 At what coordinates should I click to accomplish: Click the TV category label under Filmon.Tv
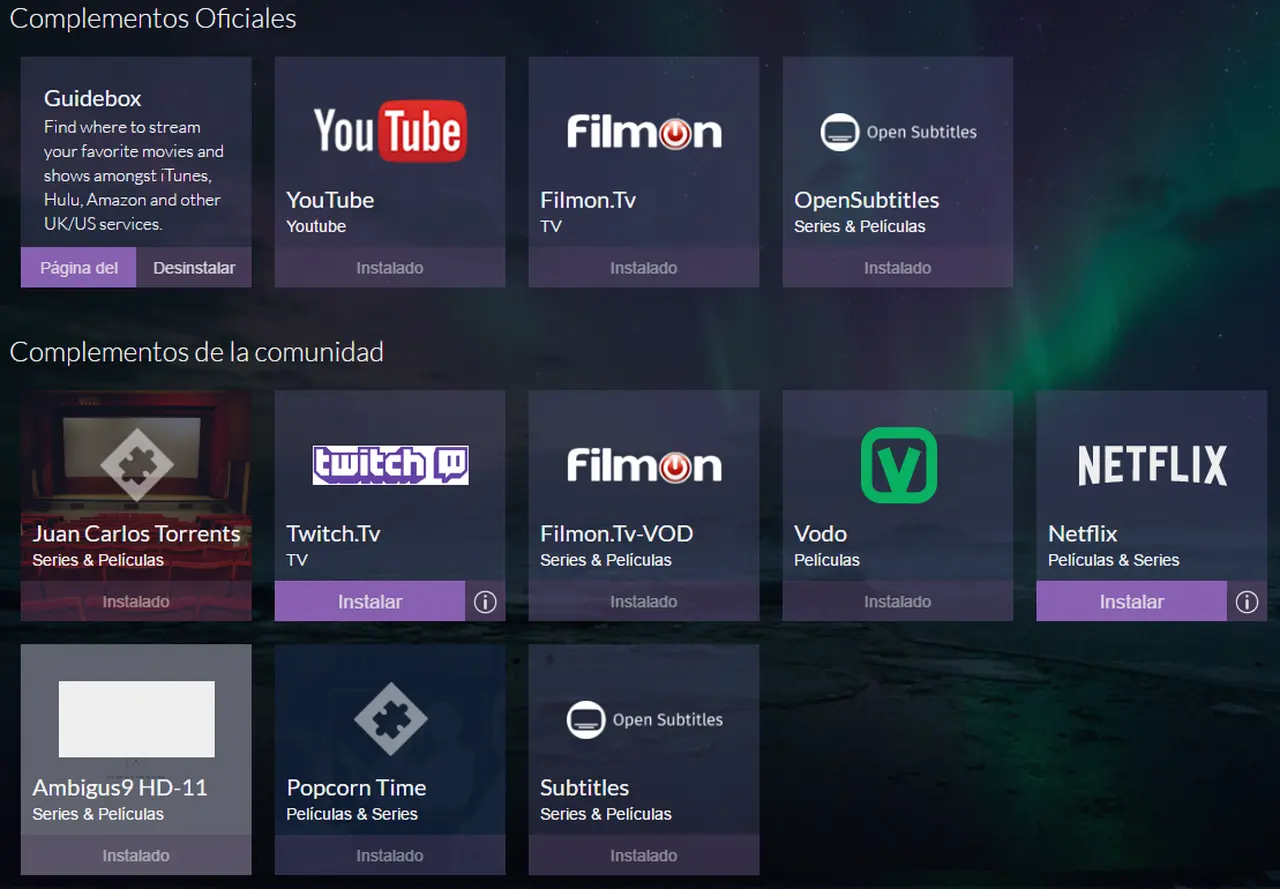coord(551,226)
